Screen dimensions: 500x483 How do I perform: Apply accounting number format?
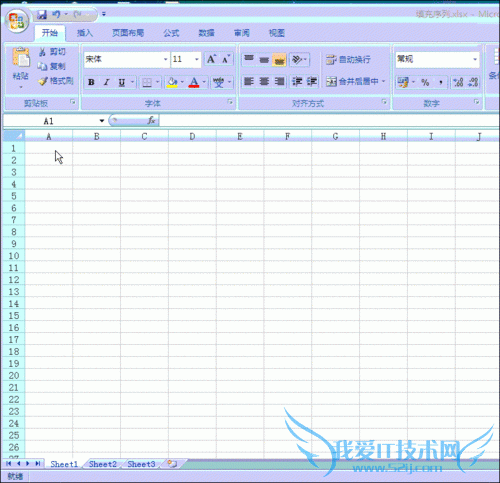pos(403,82)
